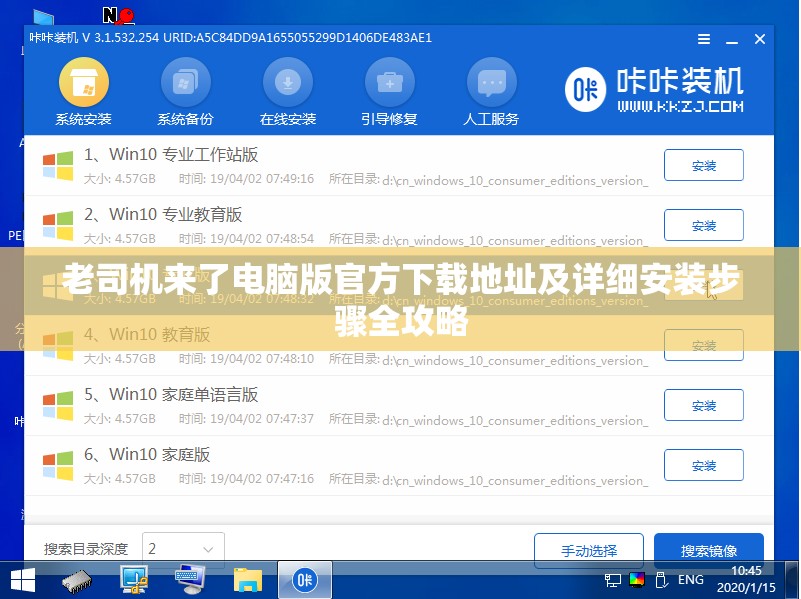Open 人工服务 support chat icon
The height and width of the screenshot is (599, 801).
coord(491,82)
